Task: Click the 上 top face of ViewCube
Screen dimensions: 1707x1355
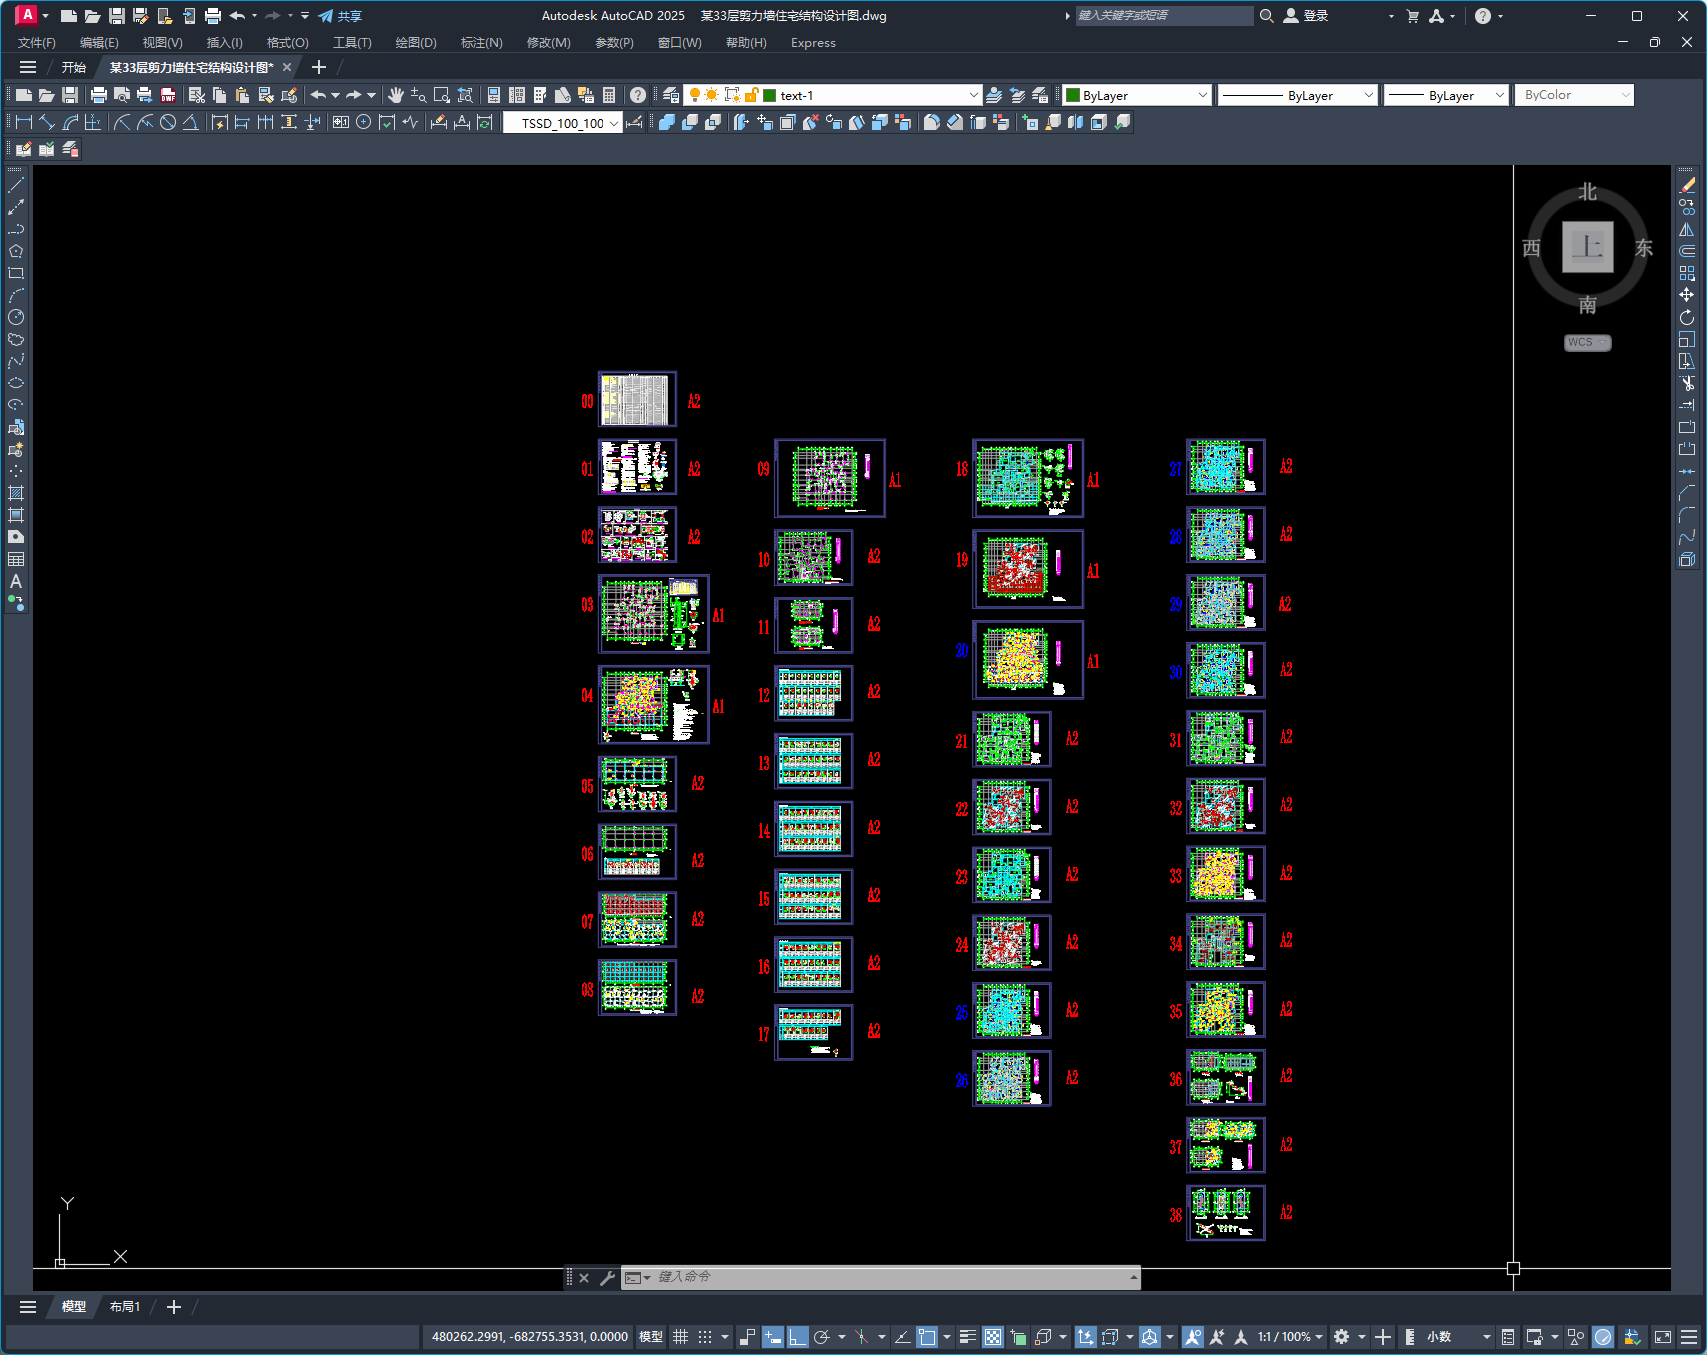Action: tap(1587, 246)
